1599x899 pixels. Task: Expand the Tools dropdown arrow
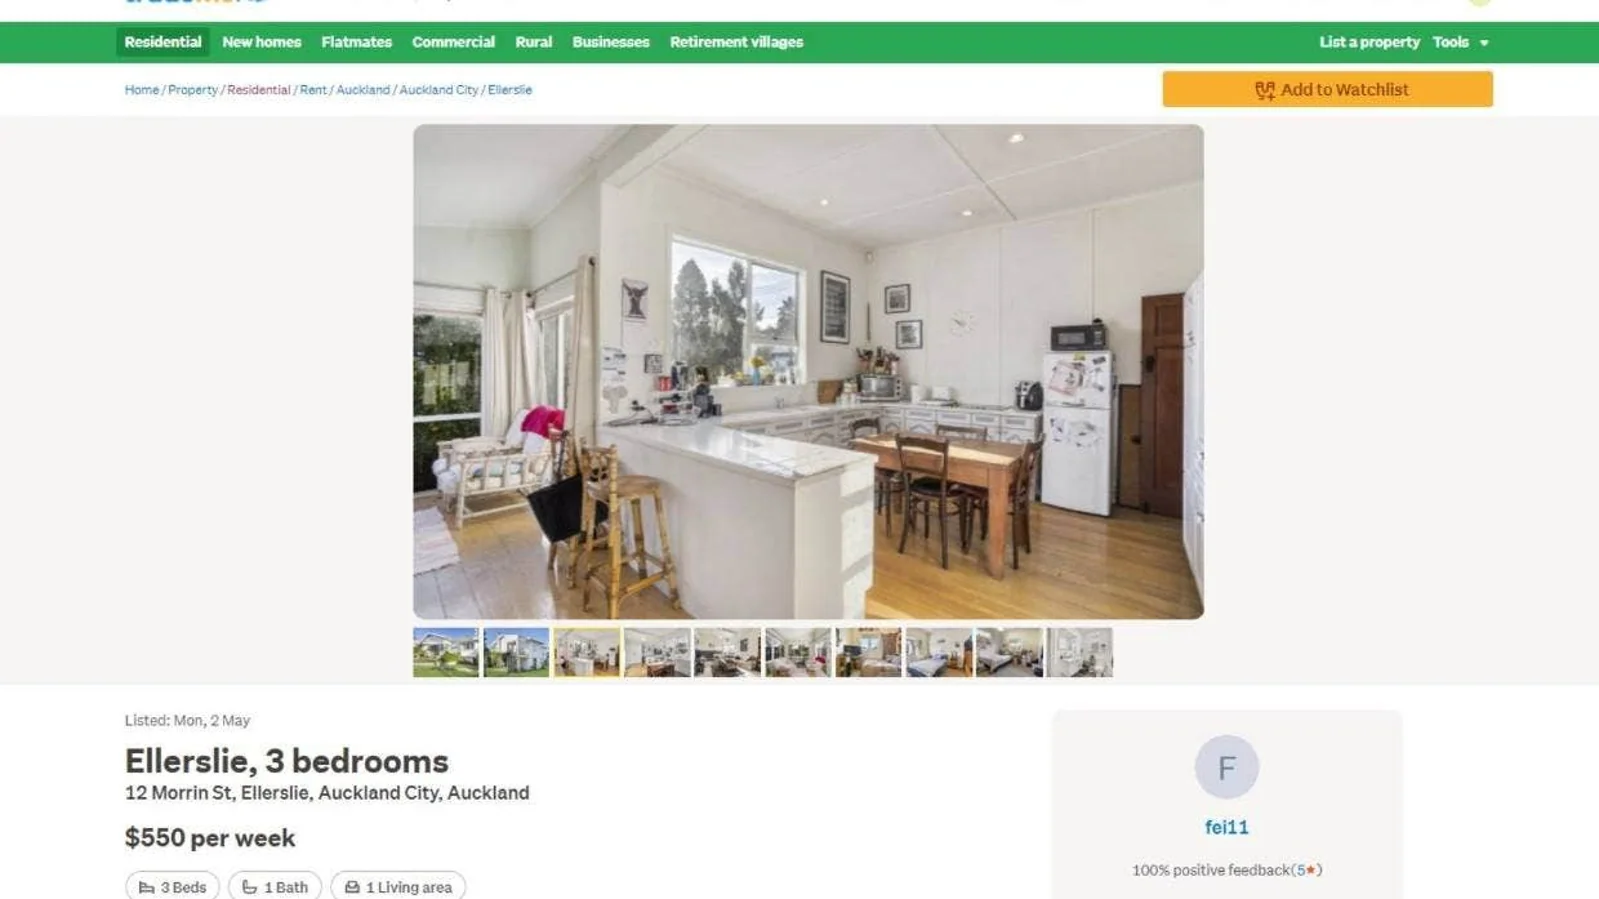[x=1484, y=43]
